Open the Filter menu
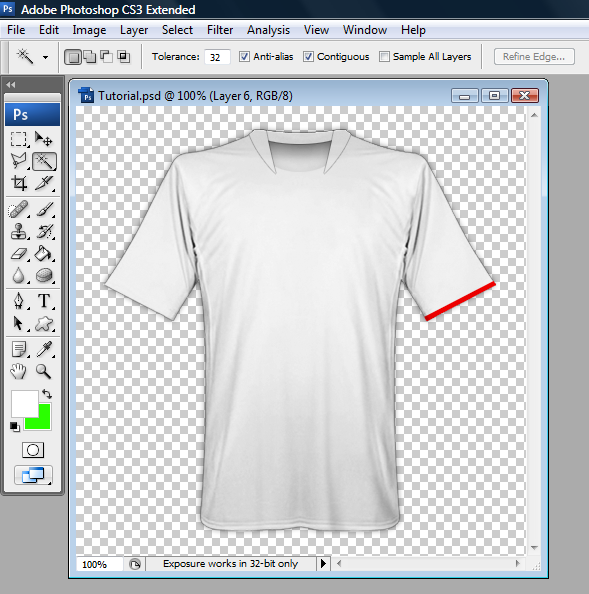The height and width of the screenshot is (594, 589). [x=220, y=30]
